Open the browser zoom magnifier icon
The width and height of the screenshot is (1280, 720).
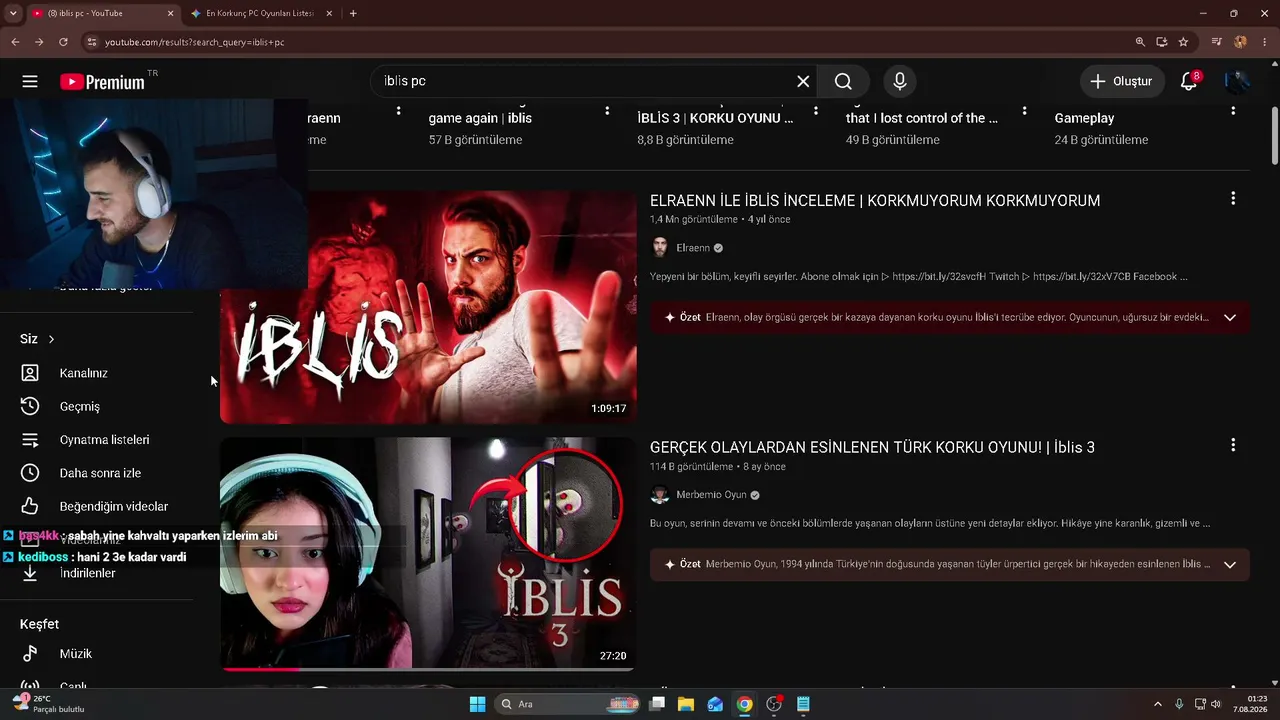(x=1140, y=42)
